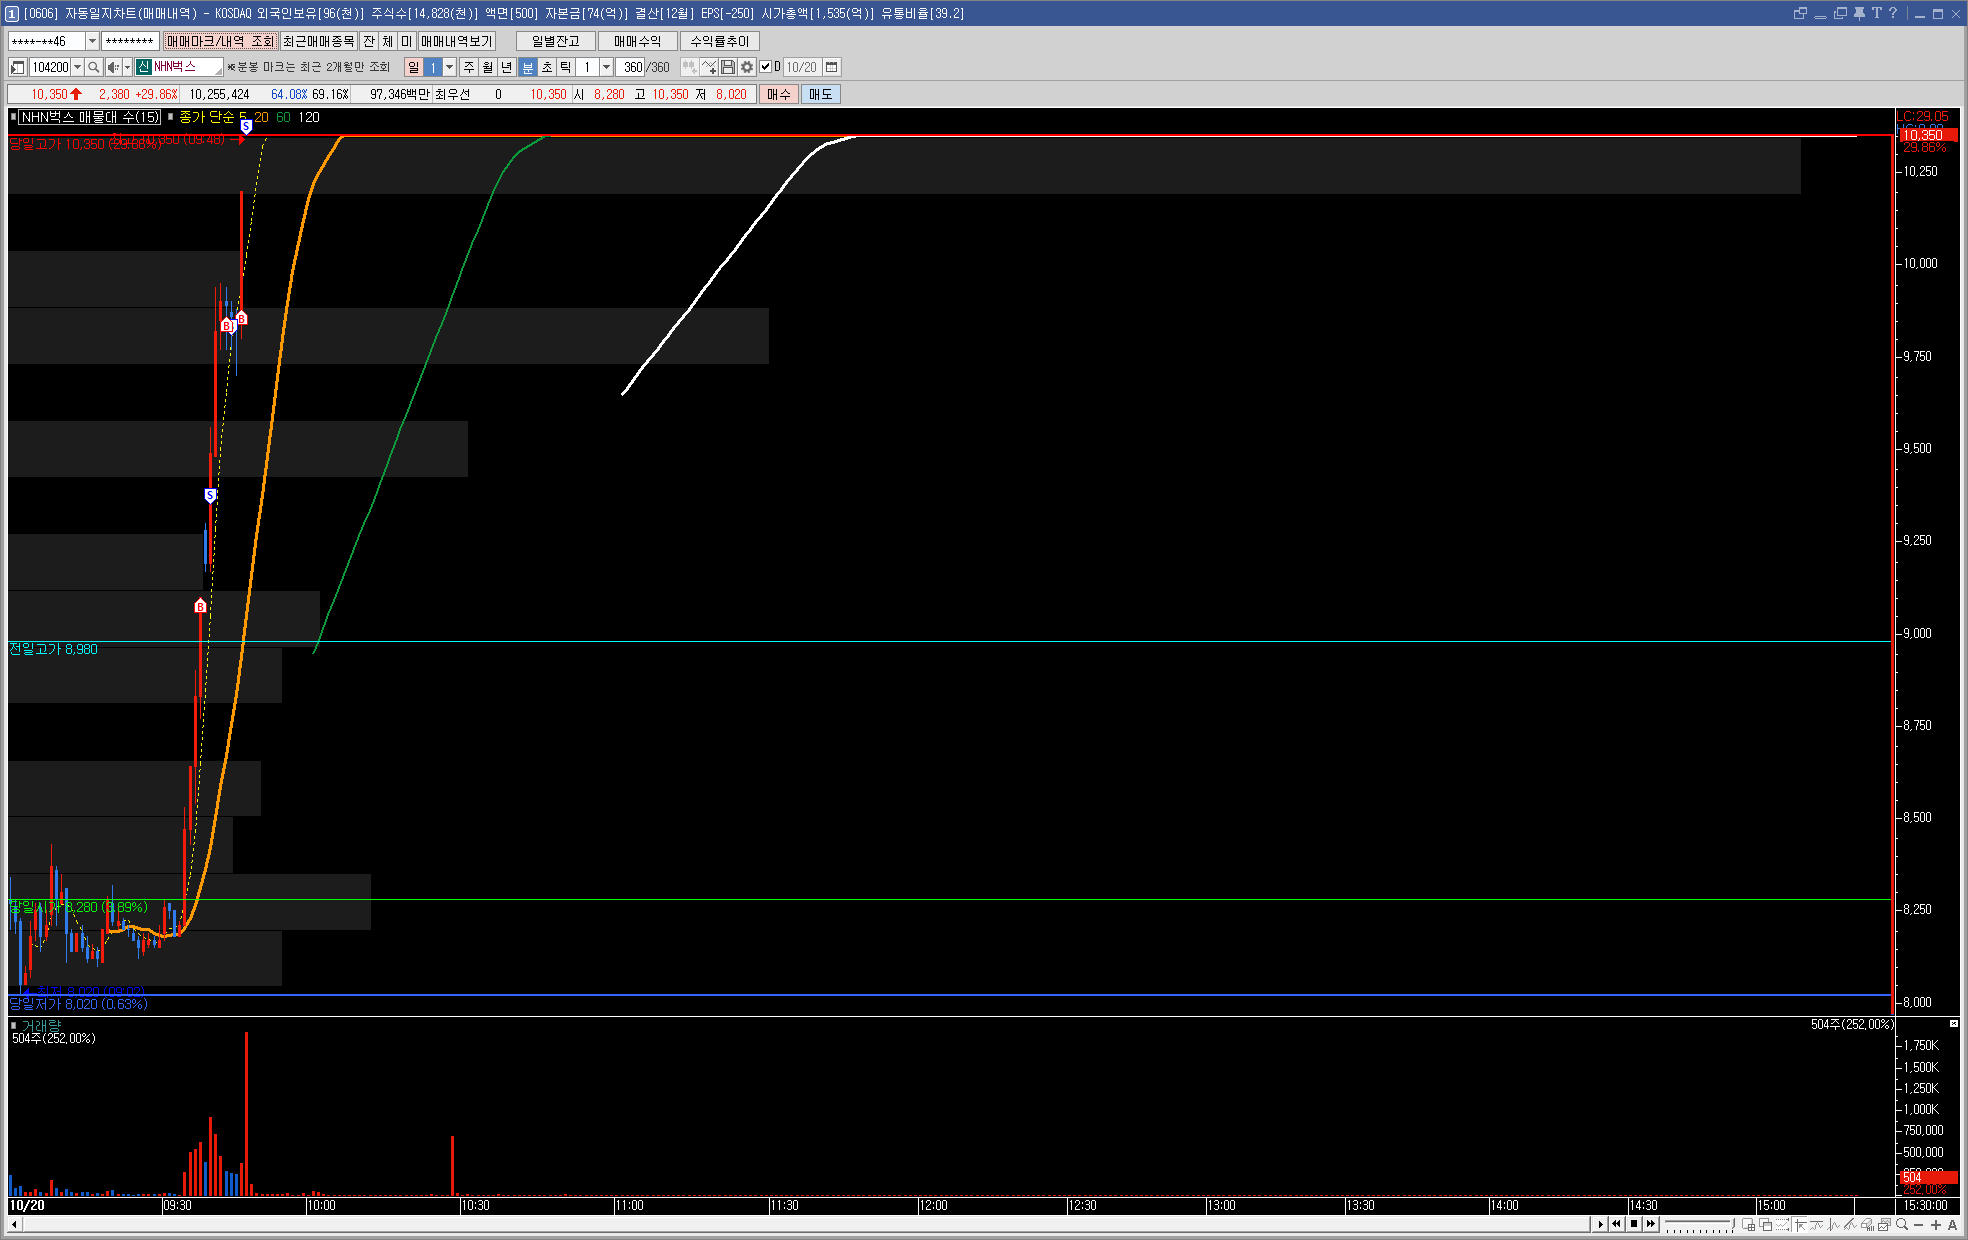Open the 매매수익 tab
The width and height of the screenshot is (1968, 1240).
637,41
